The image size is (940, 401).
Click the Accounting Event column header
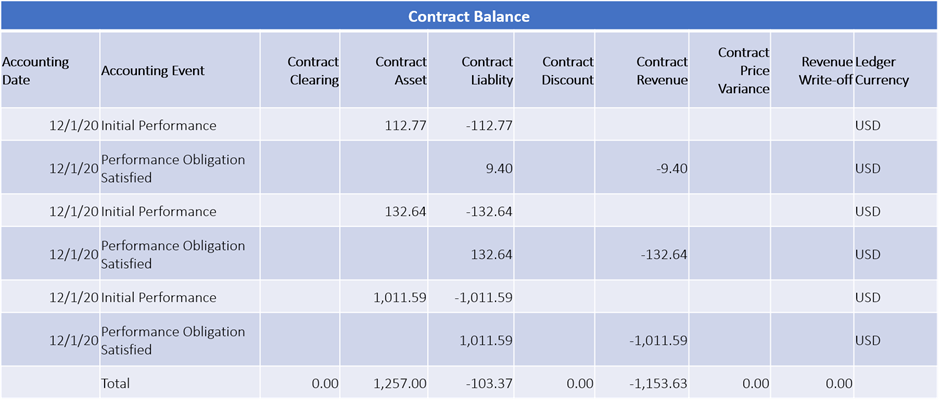(153, 71)
